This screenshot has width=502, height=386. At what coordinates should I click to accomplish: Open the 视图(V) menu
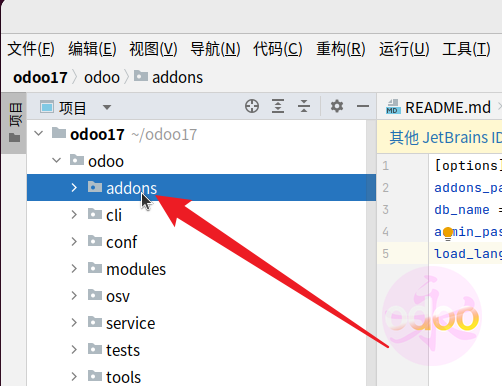coord(153,49)
